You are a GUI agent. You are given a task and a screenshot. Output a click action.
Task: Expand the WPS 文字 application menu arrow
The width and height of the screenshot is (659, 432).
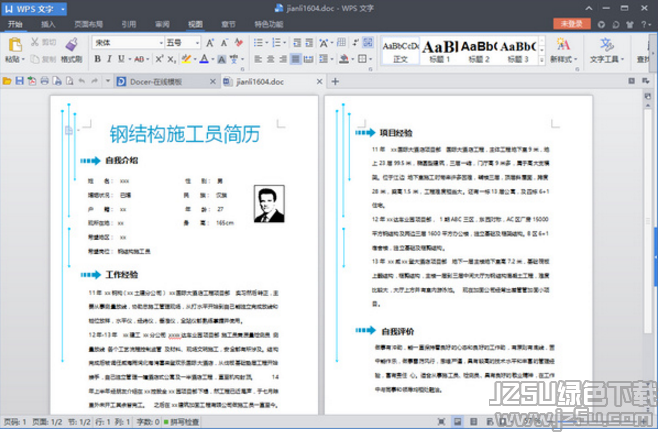click(x=63, y=9)
